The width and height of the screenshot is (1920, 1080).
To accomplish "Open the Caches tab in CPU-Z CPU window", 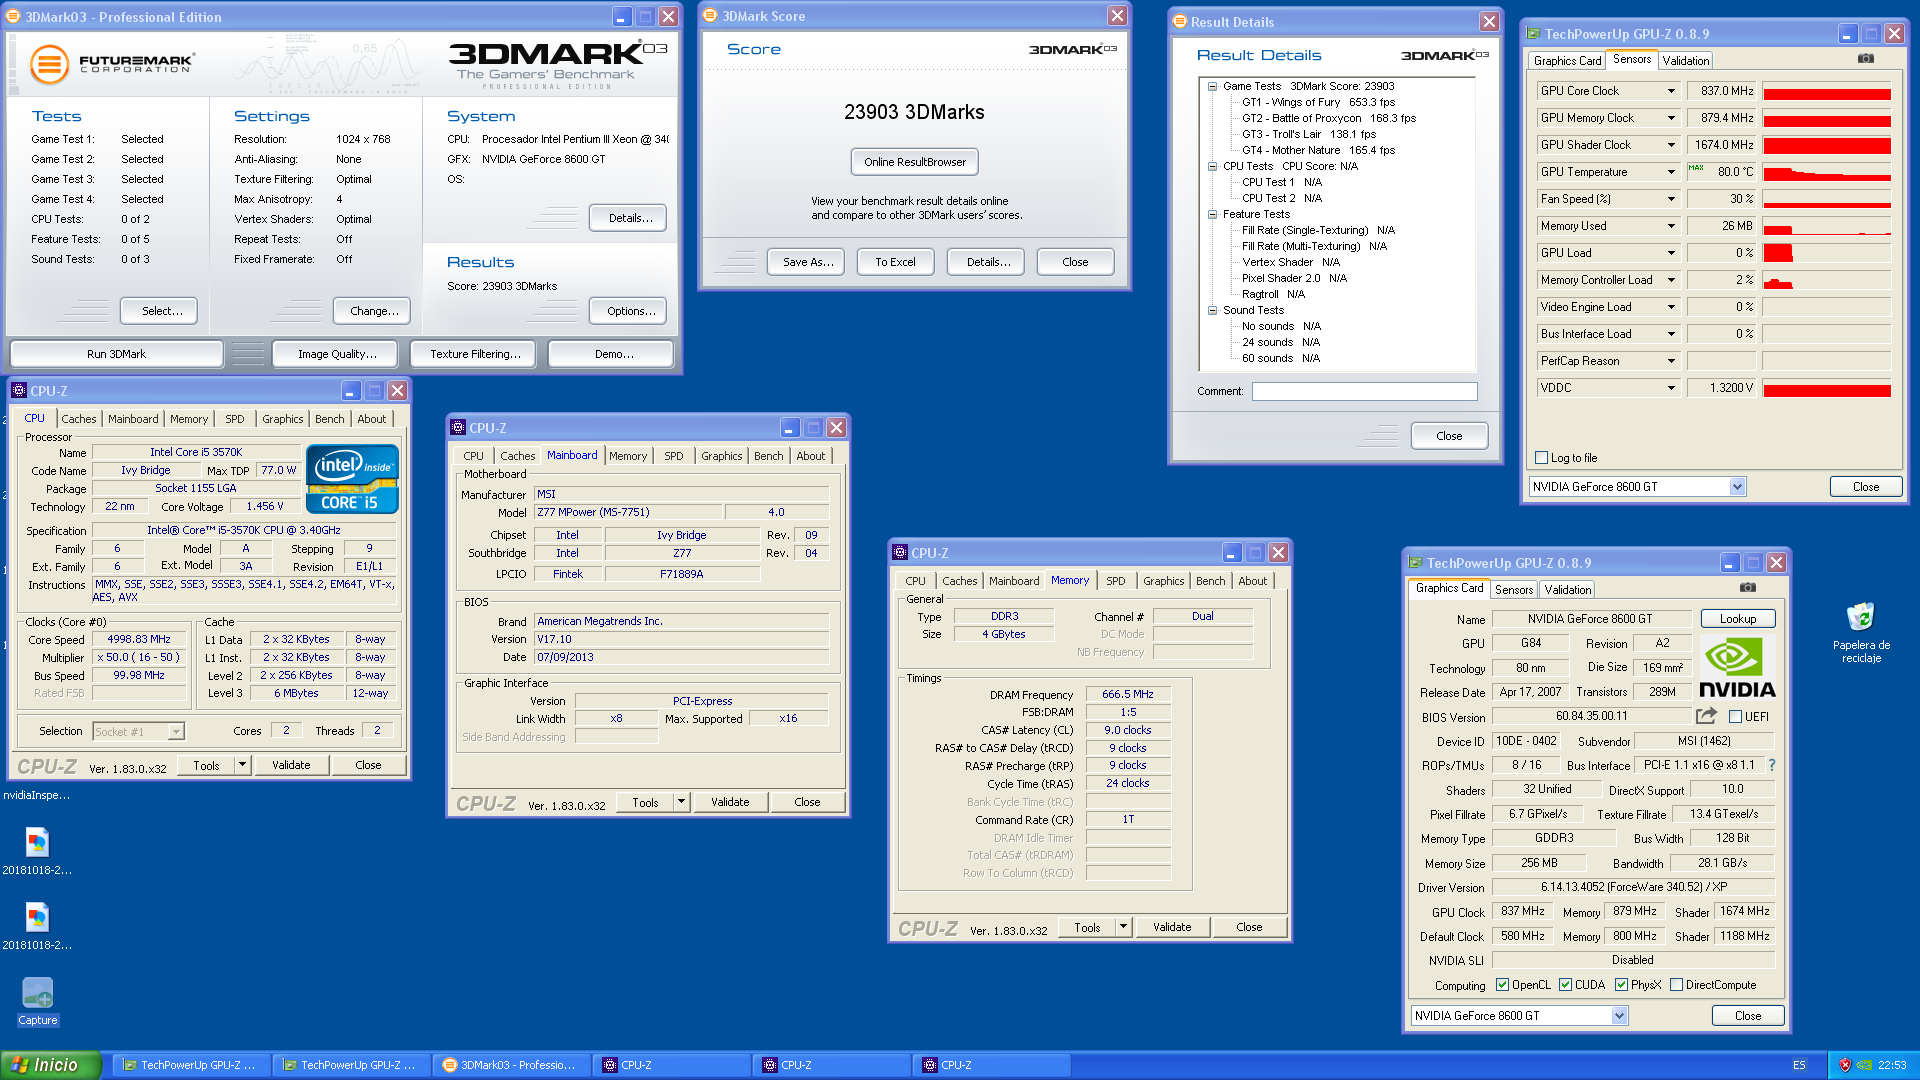I will click(x=78, y=419).
